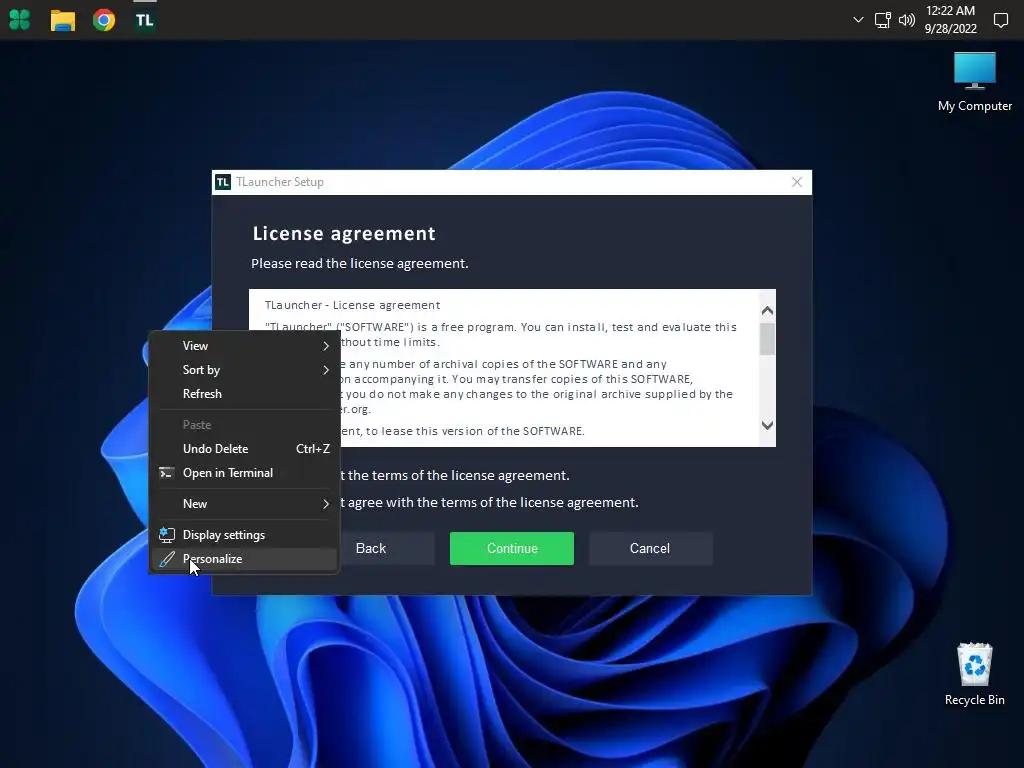This screenshot has height=768, width=1024.
Task: Choose Refresh from context menu
Action: click(244, 394)
